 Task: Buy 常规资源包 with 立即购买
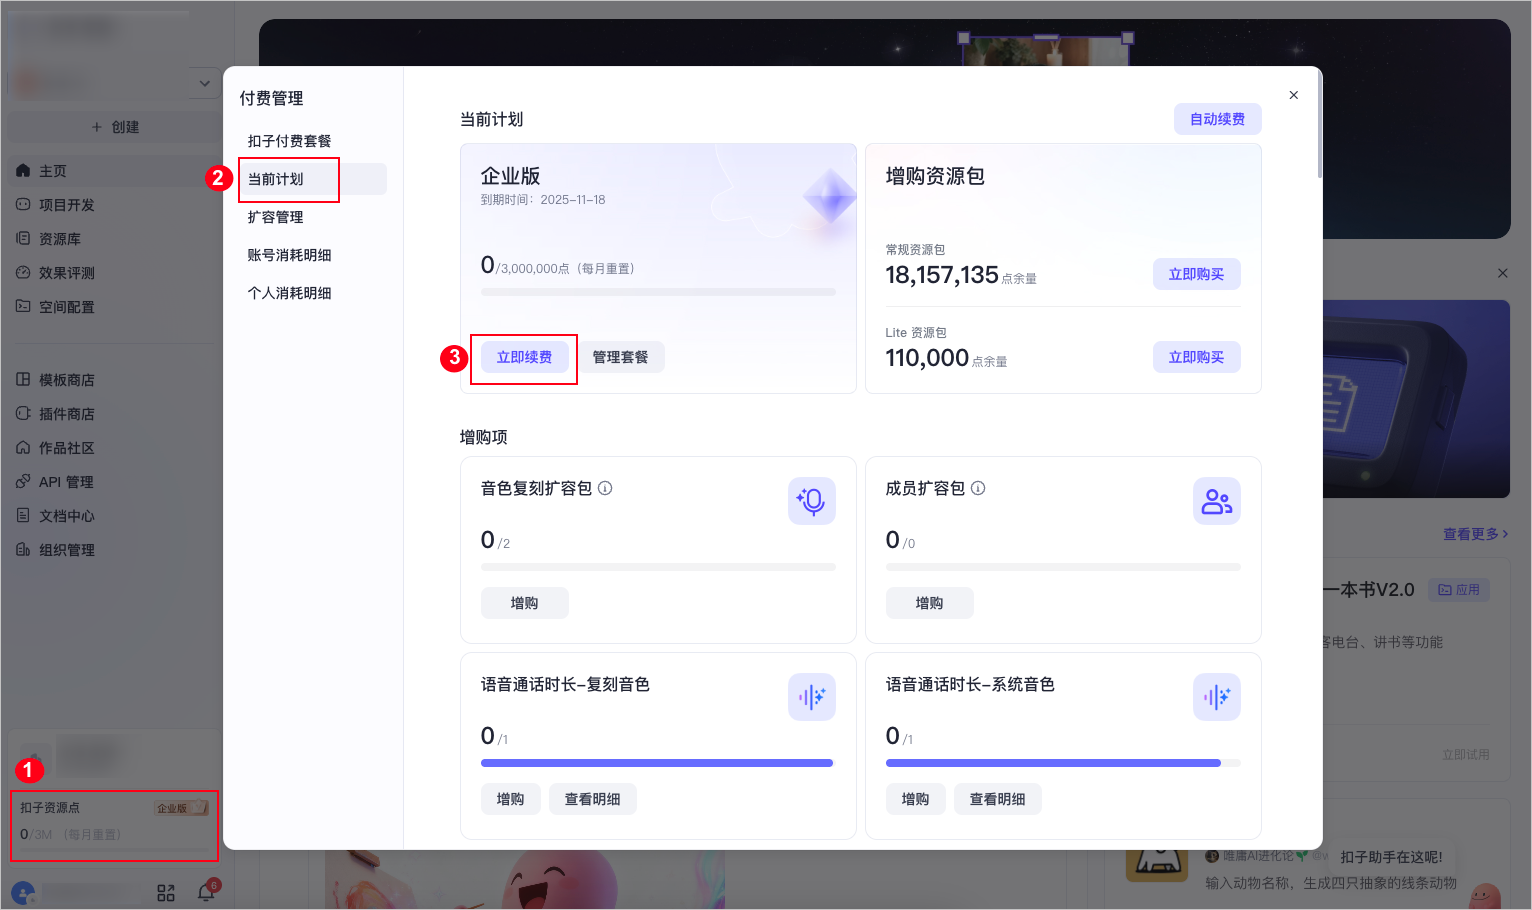(1196, 274)
